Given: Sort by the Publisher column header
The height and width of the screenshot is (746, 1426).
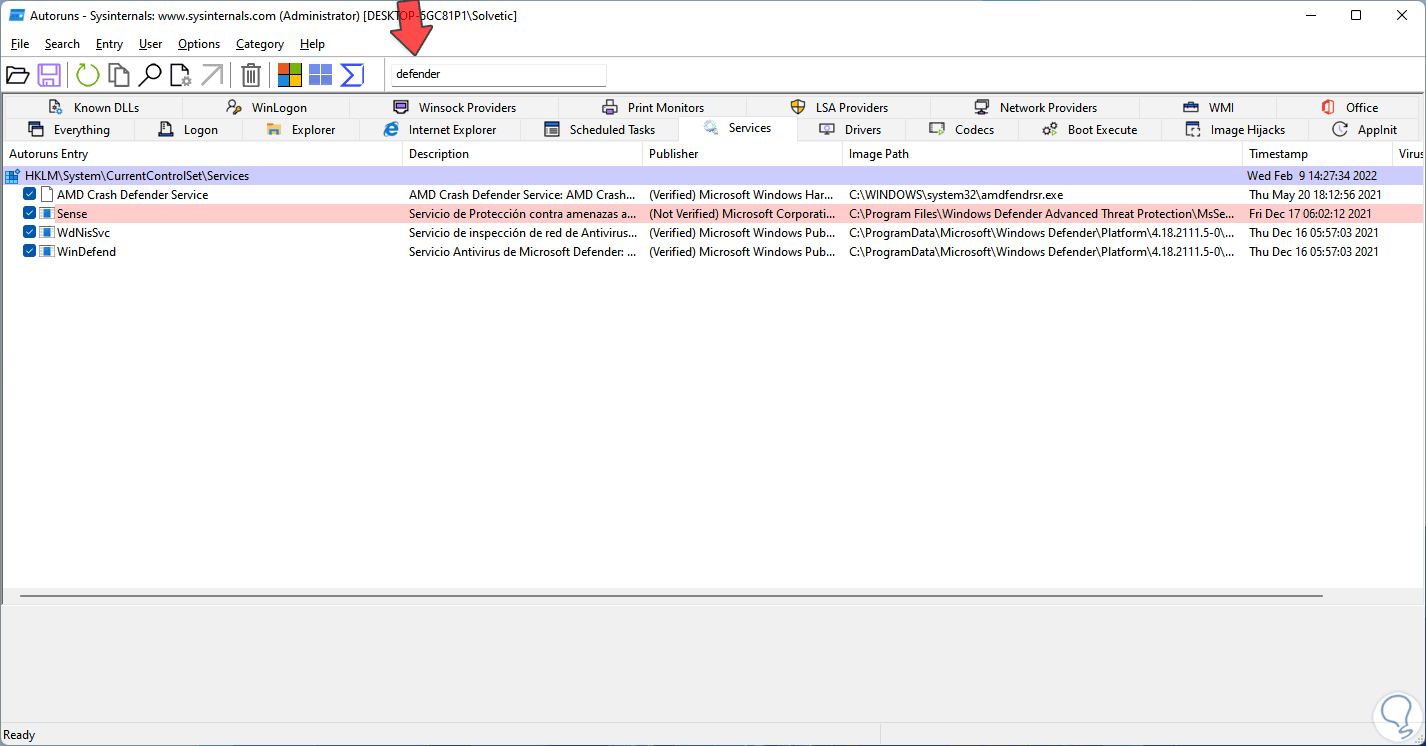Looking at the screenshot, I should point(743,154).
